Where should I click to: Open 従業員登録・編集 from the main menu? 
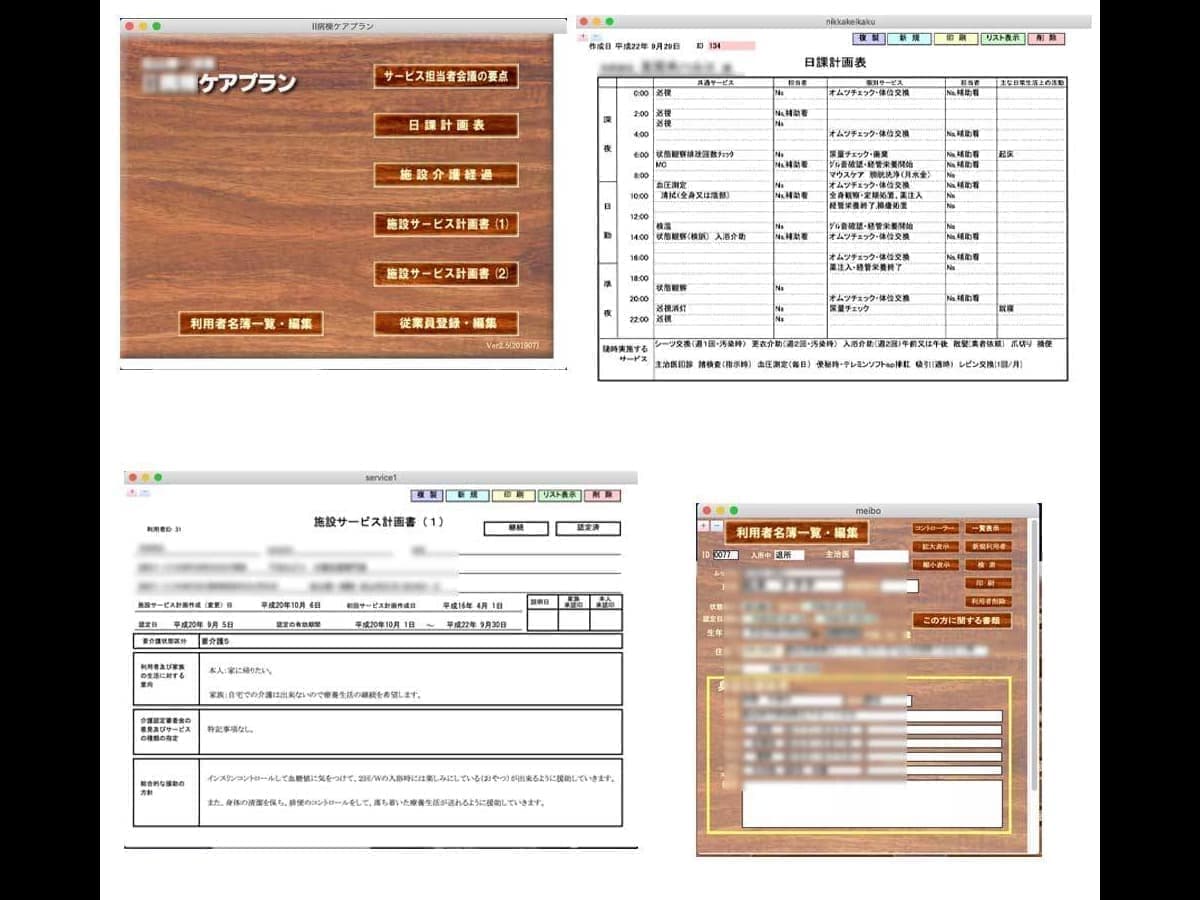coord(446,324)
